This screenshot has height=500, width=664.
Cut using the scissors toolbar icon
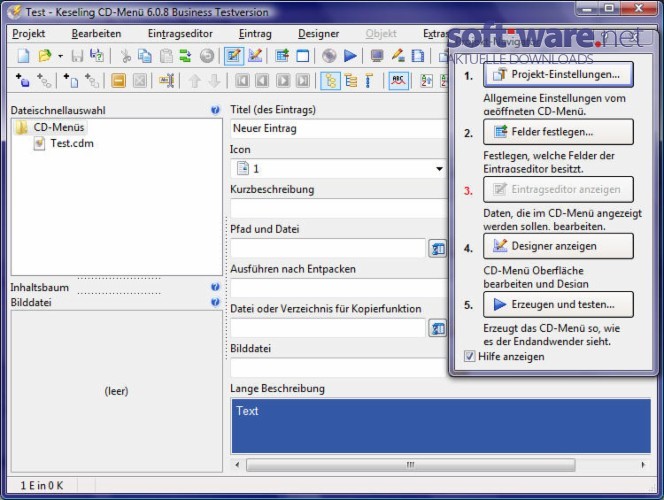[125, 55]
